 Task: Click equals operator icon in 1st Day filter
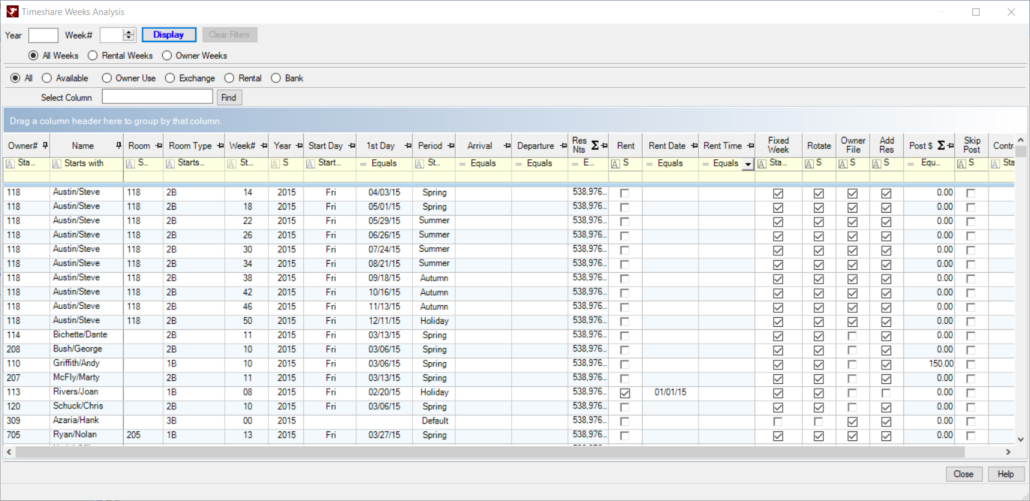point(363,163)
